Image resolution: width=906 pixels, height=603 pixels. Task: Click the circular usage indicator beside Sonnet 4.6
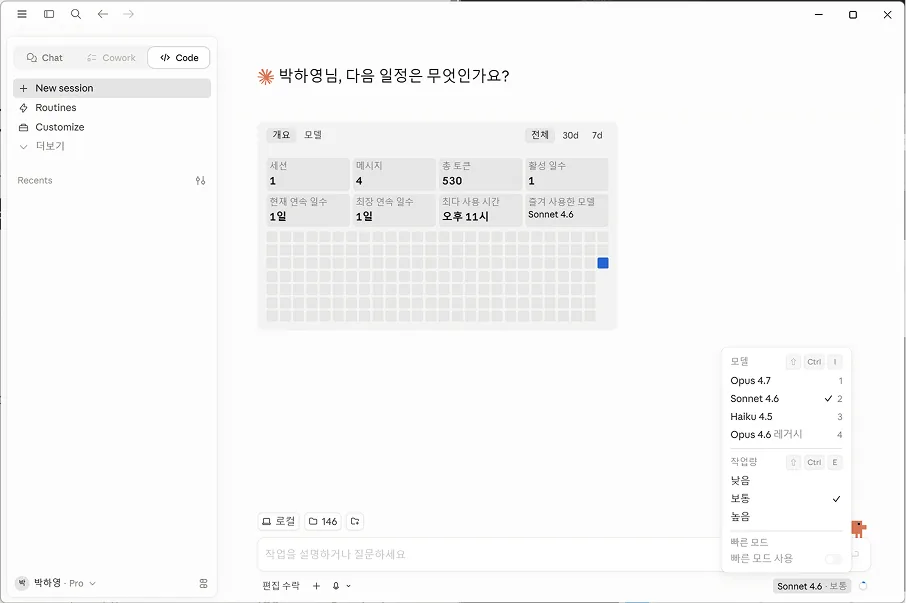(x=863, y=586)
